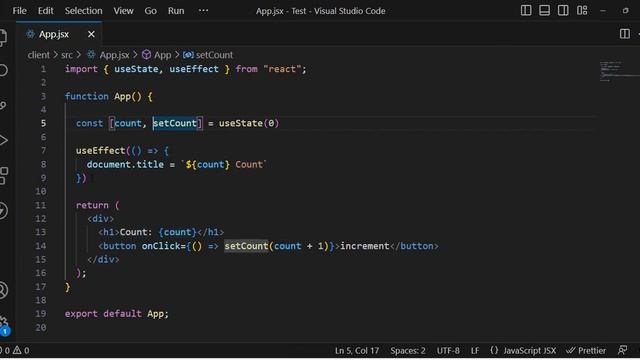Image resolution: width=640 pixels, height=360 pixels.
Task: Open the Run menu
Action: (176, 11)
